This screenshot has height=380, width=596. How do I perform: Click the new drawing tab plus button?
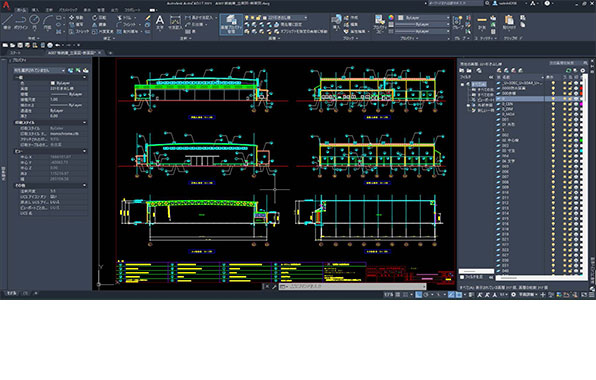(x=111, y=53)
